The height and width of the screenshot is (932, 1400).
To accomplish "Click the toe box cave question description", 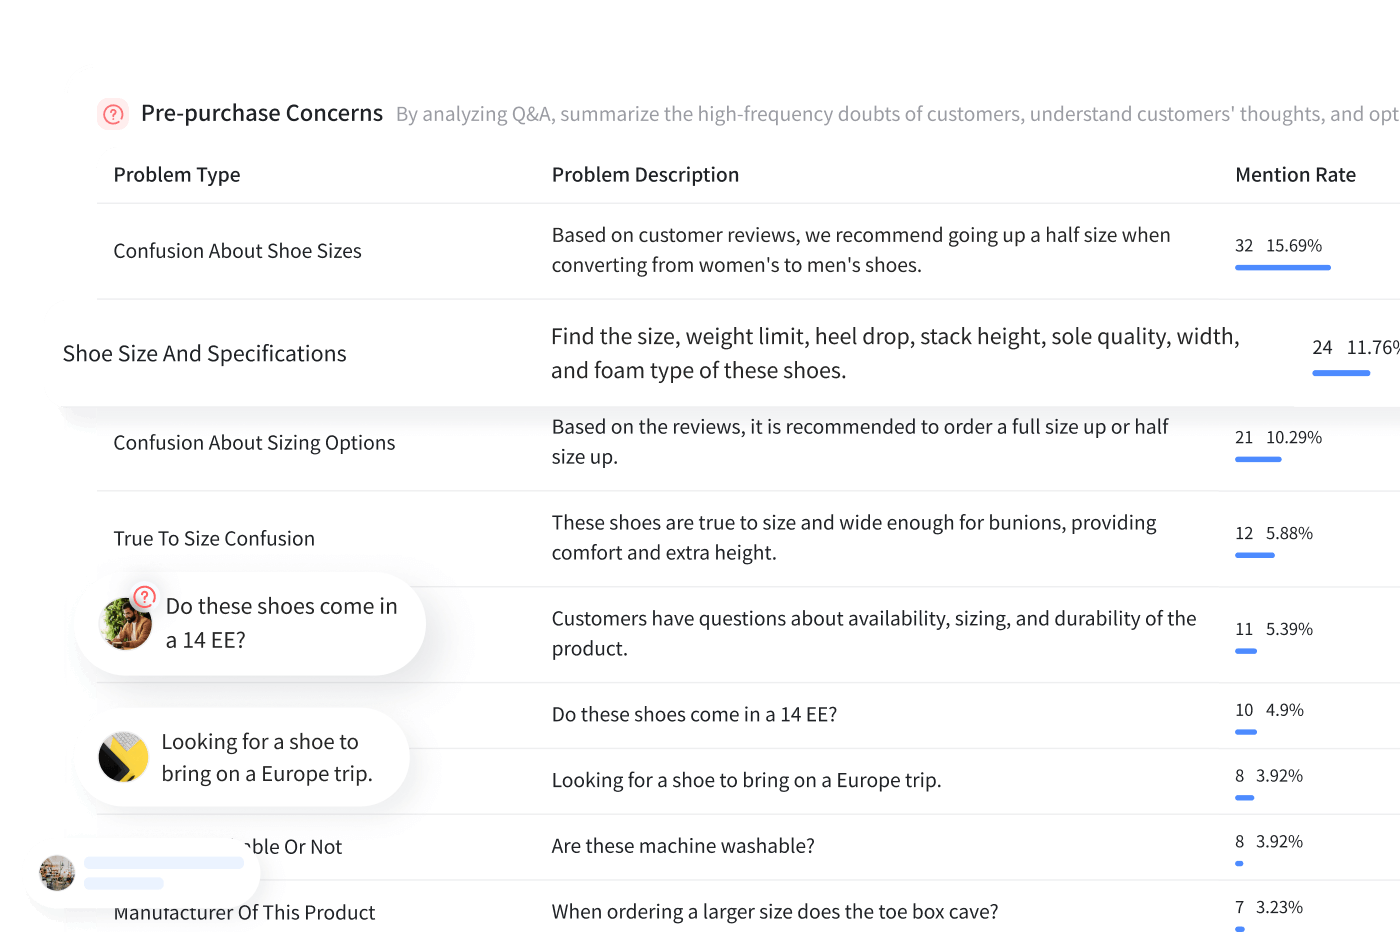I will [x=775, y=912].
